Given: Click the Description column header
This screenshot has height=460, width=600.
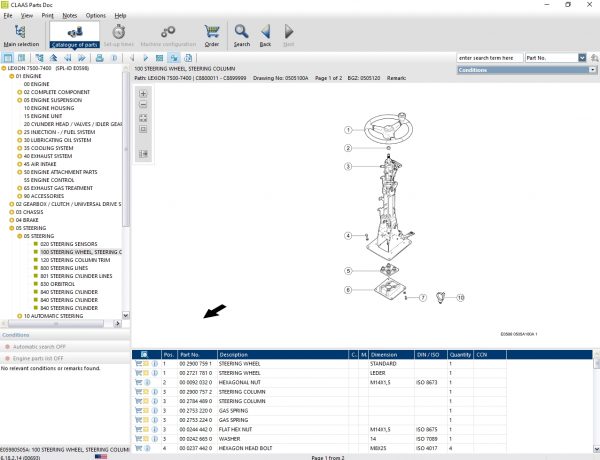Looking at the screenshot, I should click(x=234, y=354).
